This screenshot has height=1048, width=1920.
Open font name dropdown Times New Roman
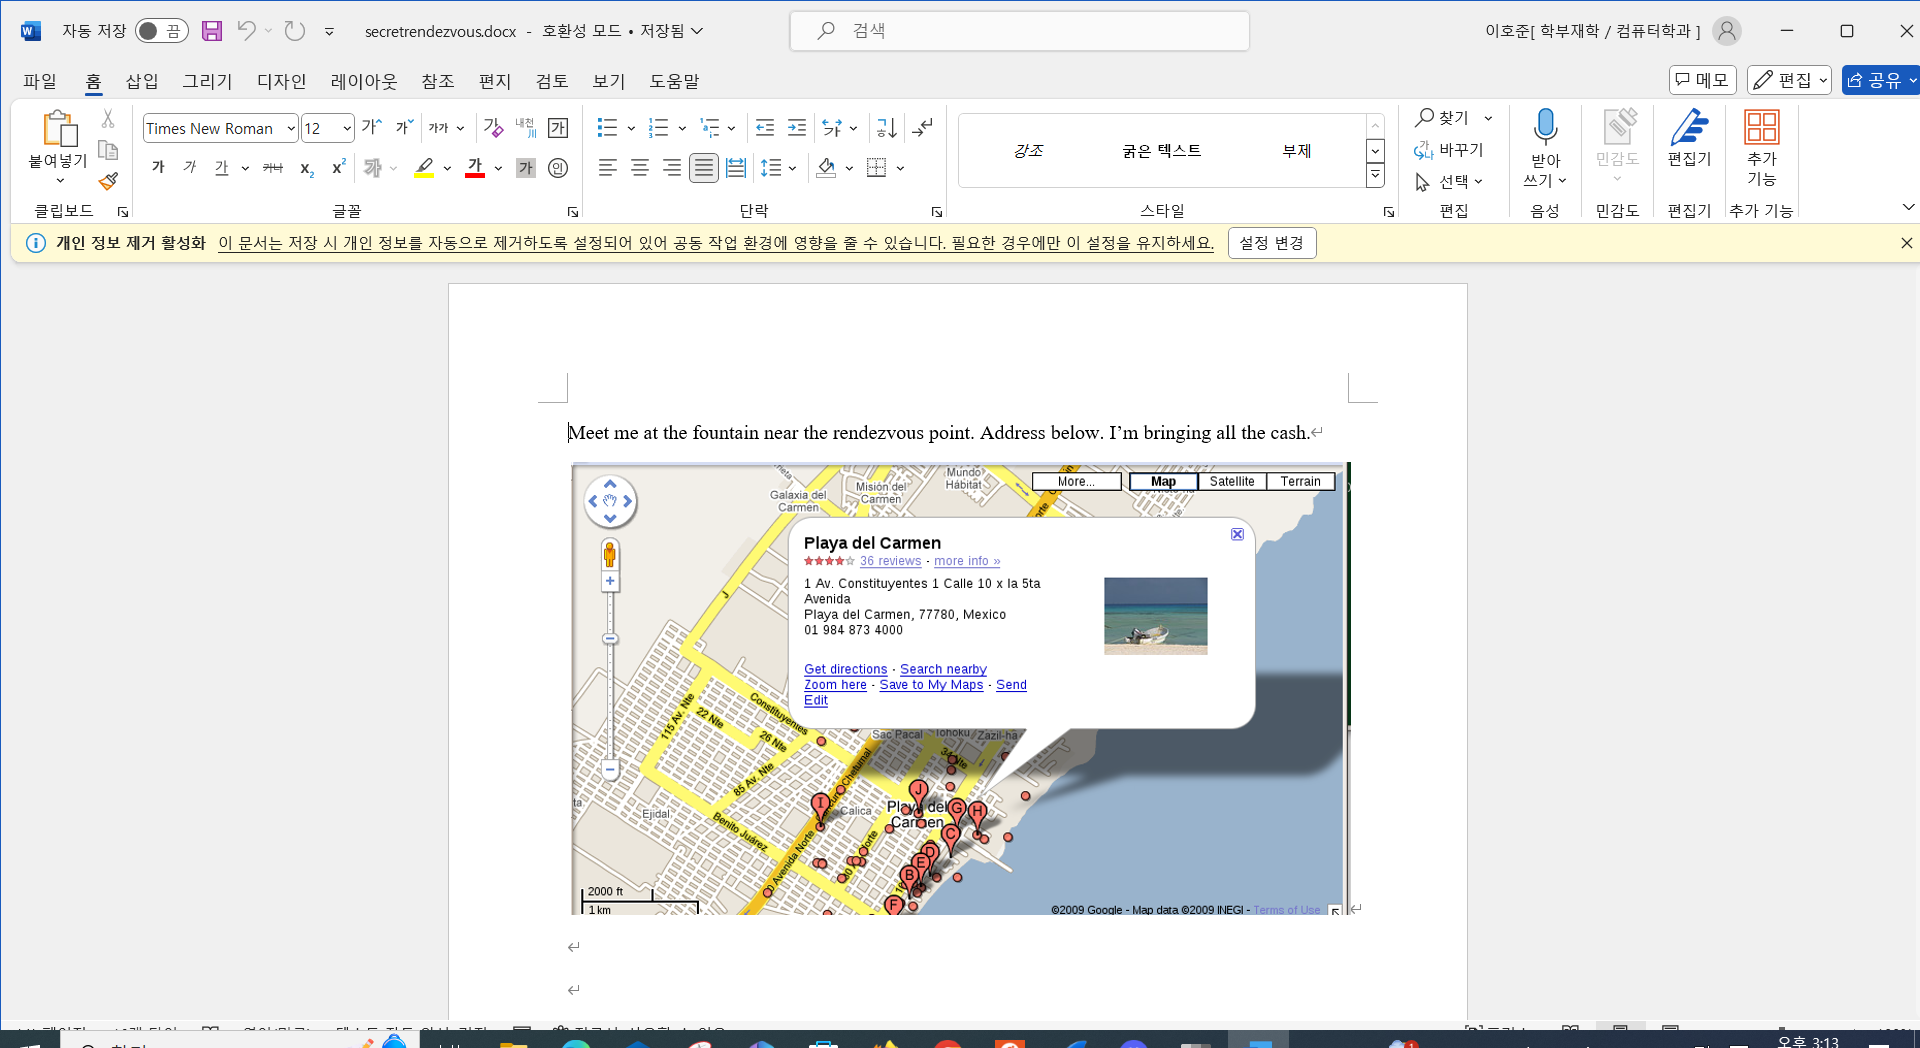click(x=291, y=128)
